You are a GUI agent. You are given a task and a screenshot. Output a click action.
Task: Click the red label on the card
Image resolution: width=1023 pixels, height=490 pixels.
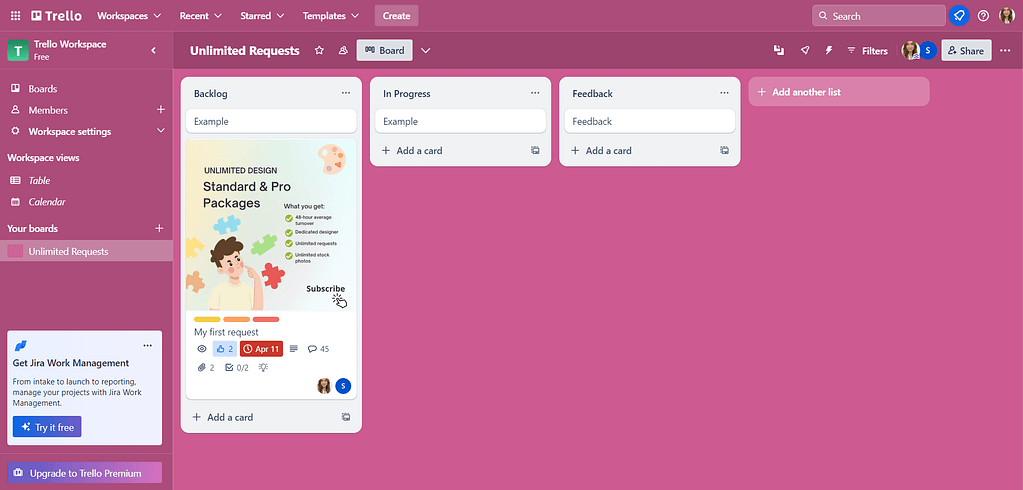pos(266,319)
